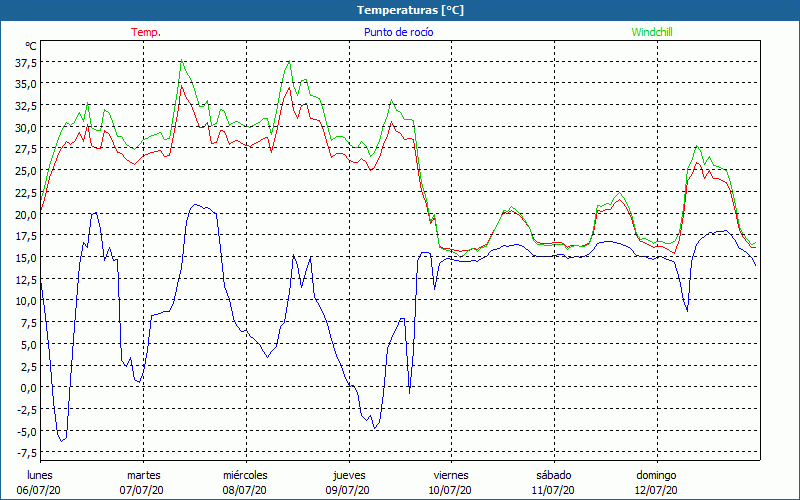Viewport: 800px width, 500px height.
Task: Click the 'miércoles' day label
Action: [245, 475]
